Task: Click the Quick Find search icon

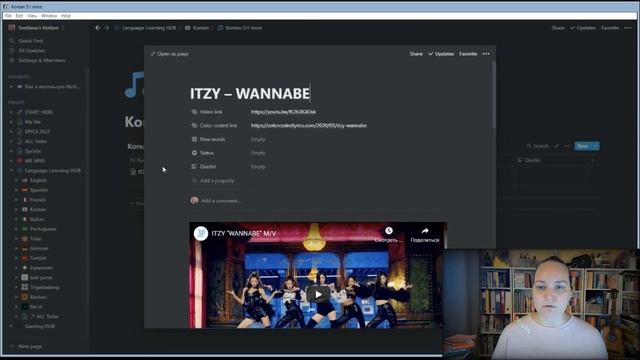Action: [x=12, y=41]
